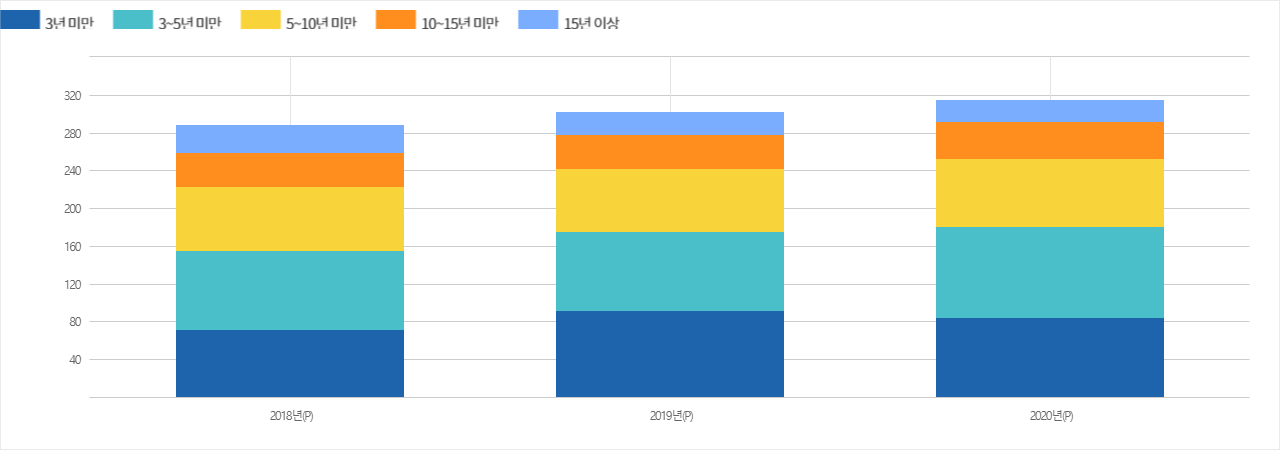Select the yellow segment of 2019년(P) bar
The width and height of the screenshot is (1280, 450).
pos(670,201)
